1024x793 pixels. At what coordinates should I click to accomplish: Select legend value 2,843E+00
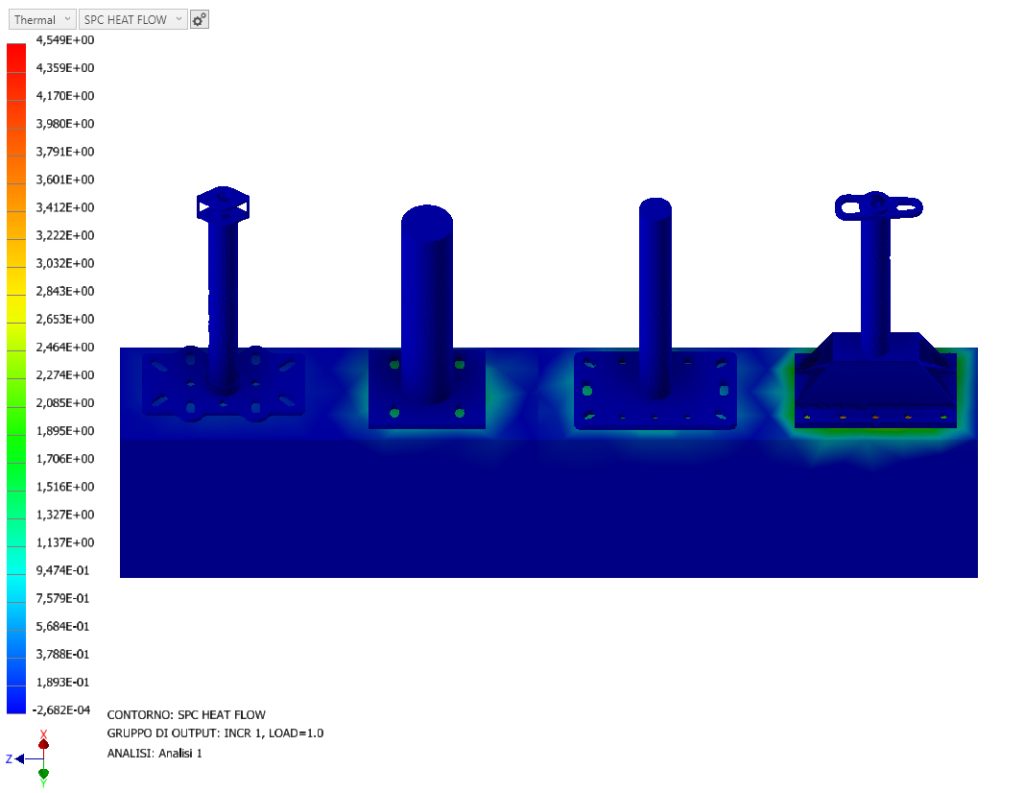click(x=65, y=291)
